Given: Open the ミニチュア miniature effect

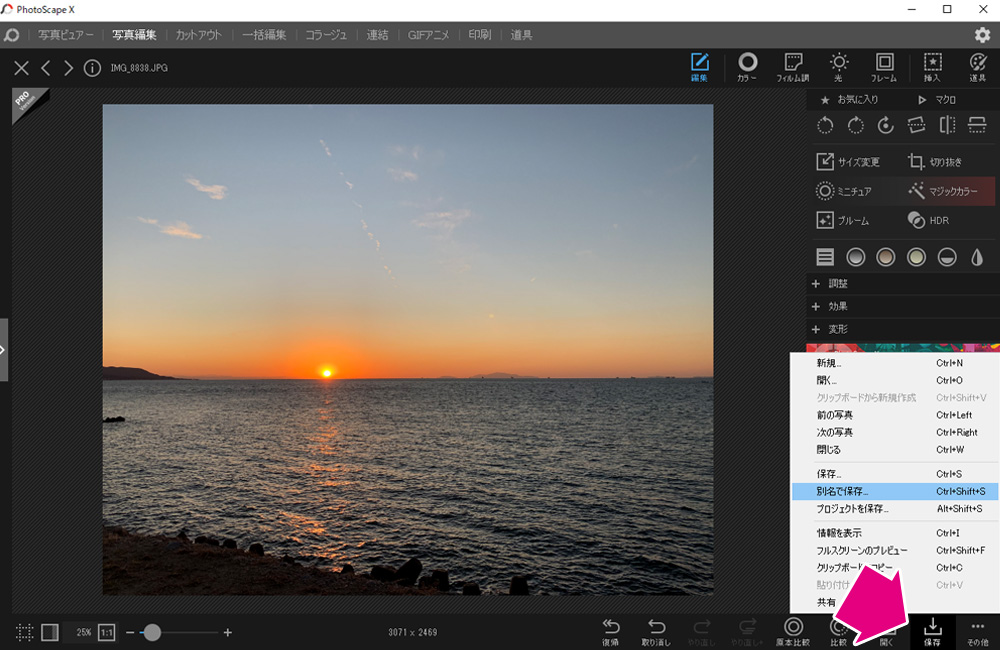Looking at the screenshot, I should [844, 191].
